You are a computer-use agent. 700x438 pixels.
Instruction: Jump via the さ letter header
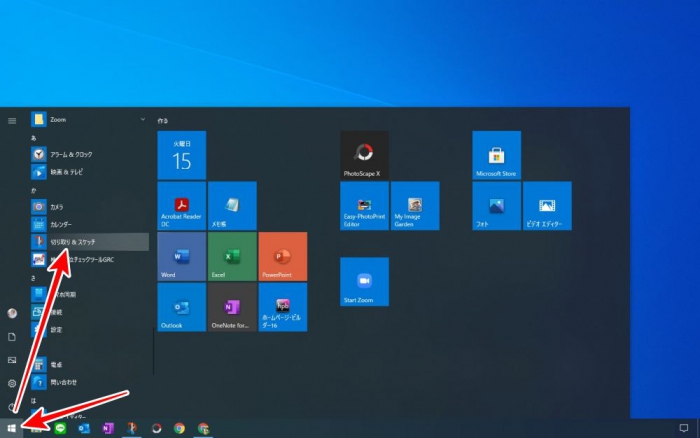point(33,278)
